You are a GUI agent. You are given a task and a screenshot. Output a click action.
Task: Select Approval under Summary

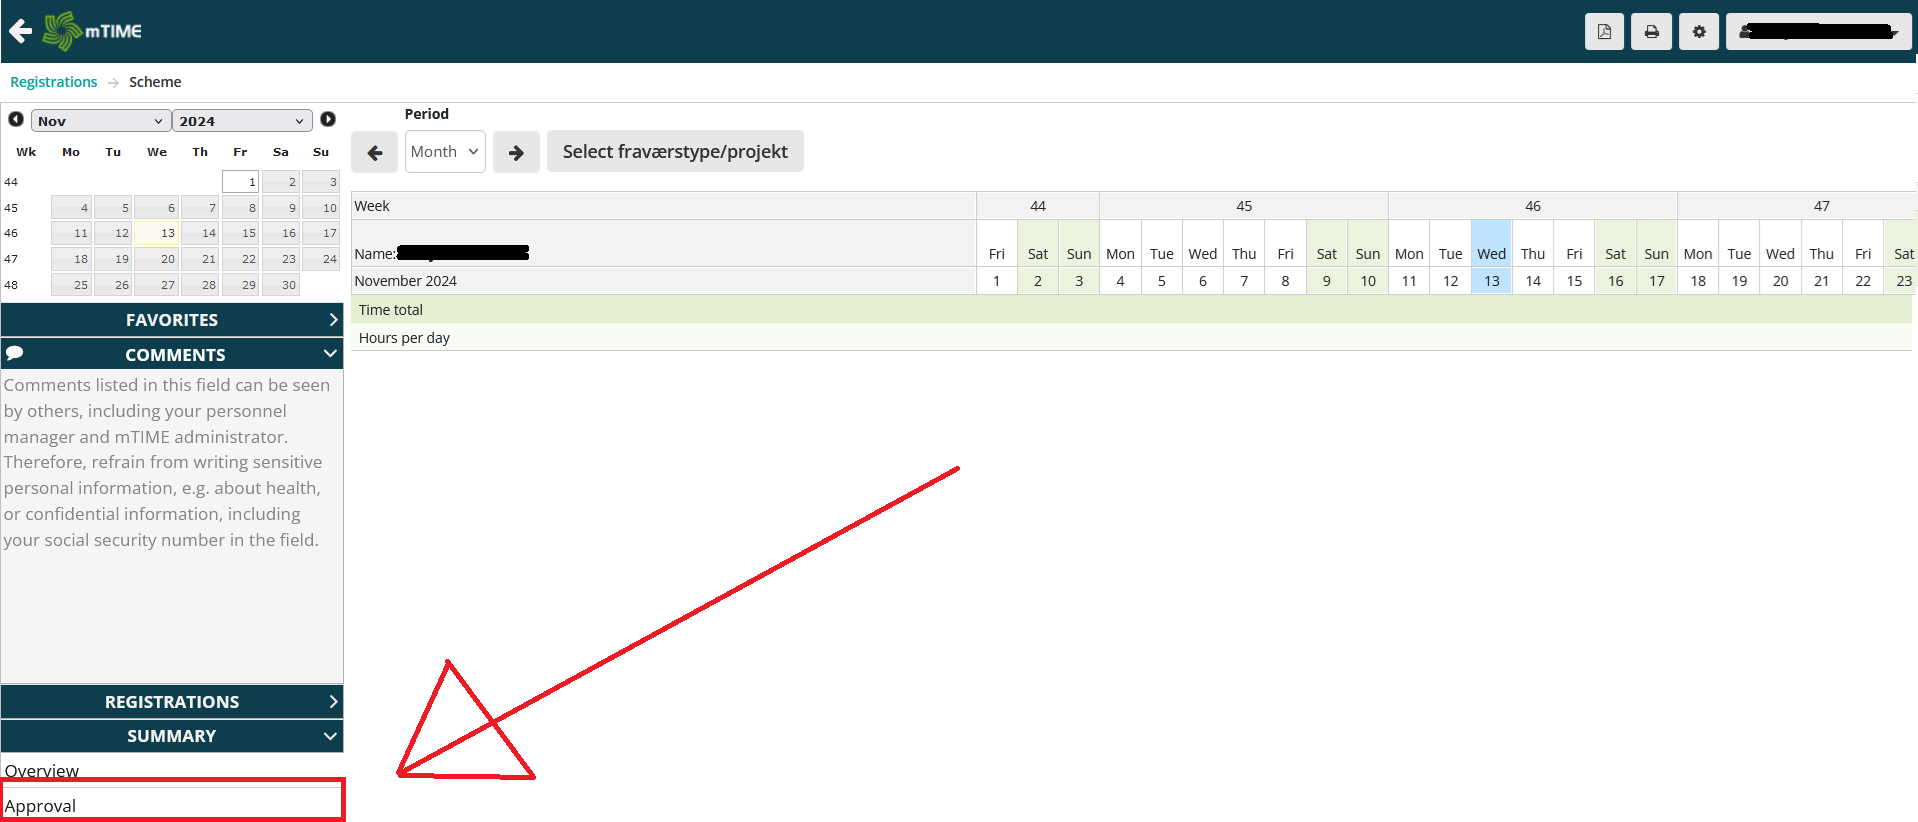point(41,806)
